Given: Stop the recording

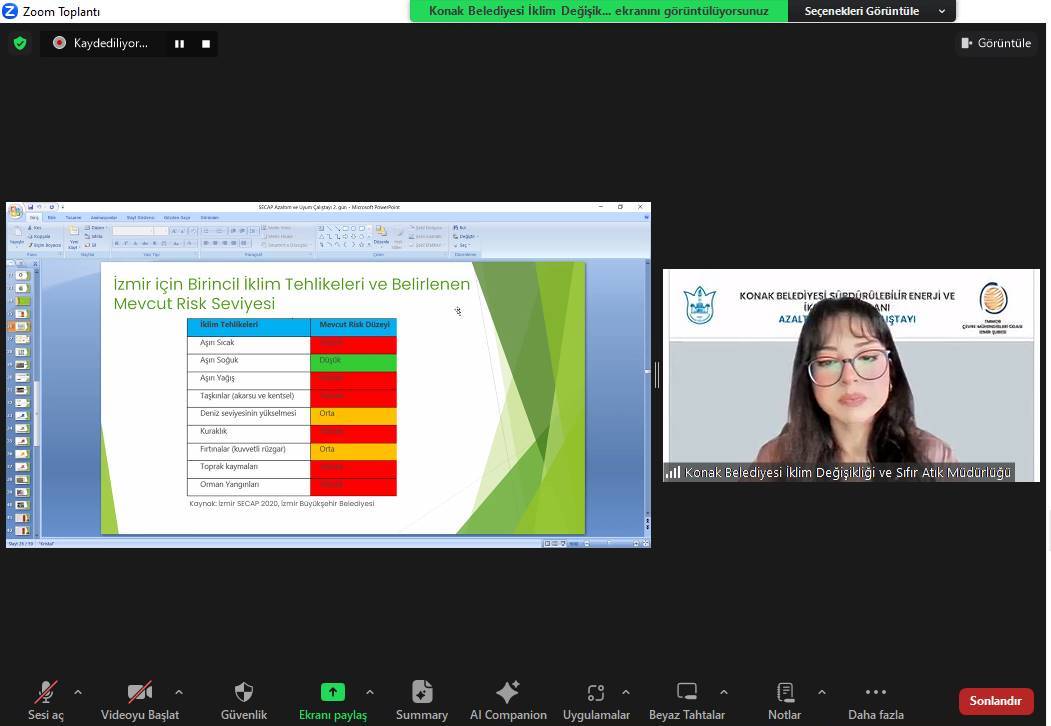Looking at the screenshot, I should tap(206, 44).
